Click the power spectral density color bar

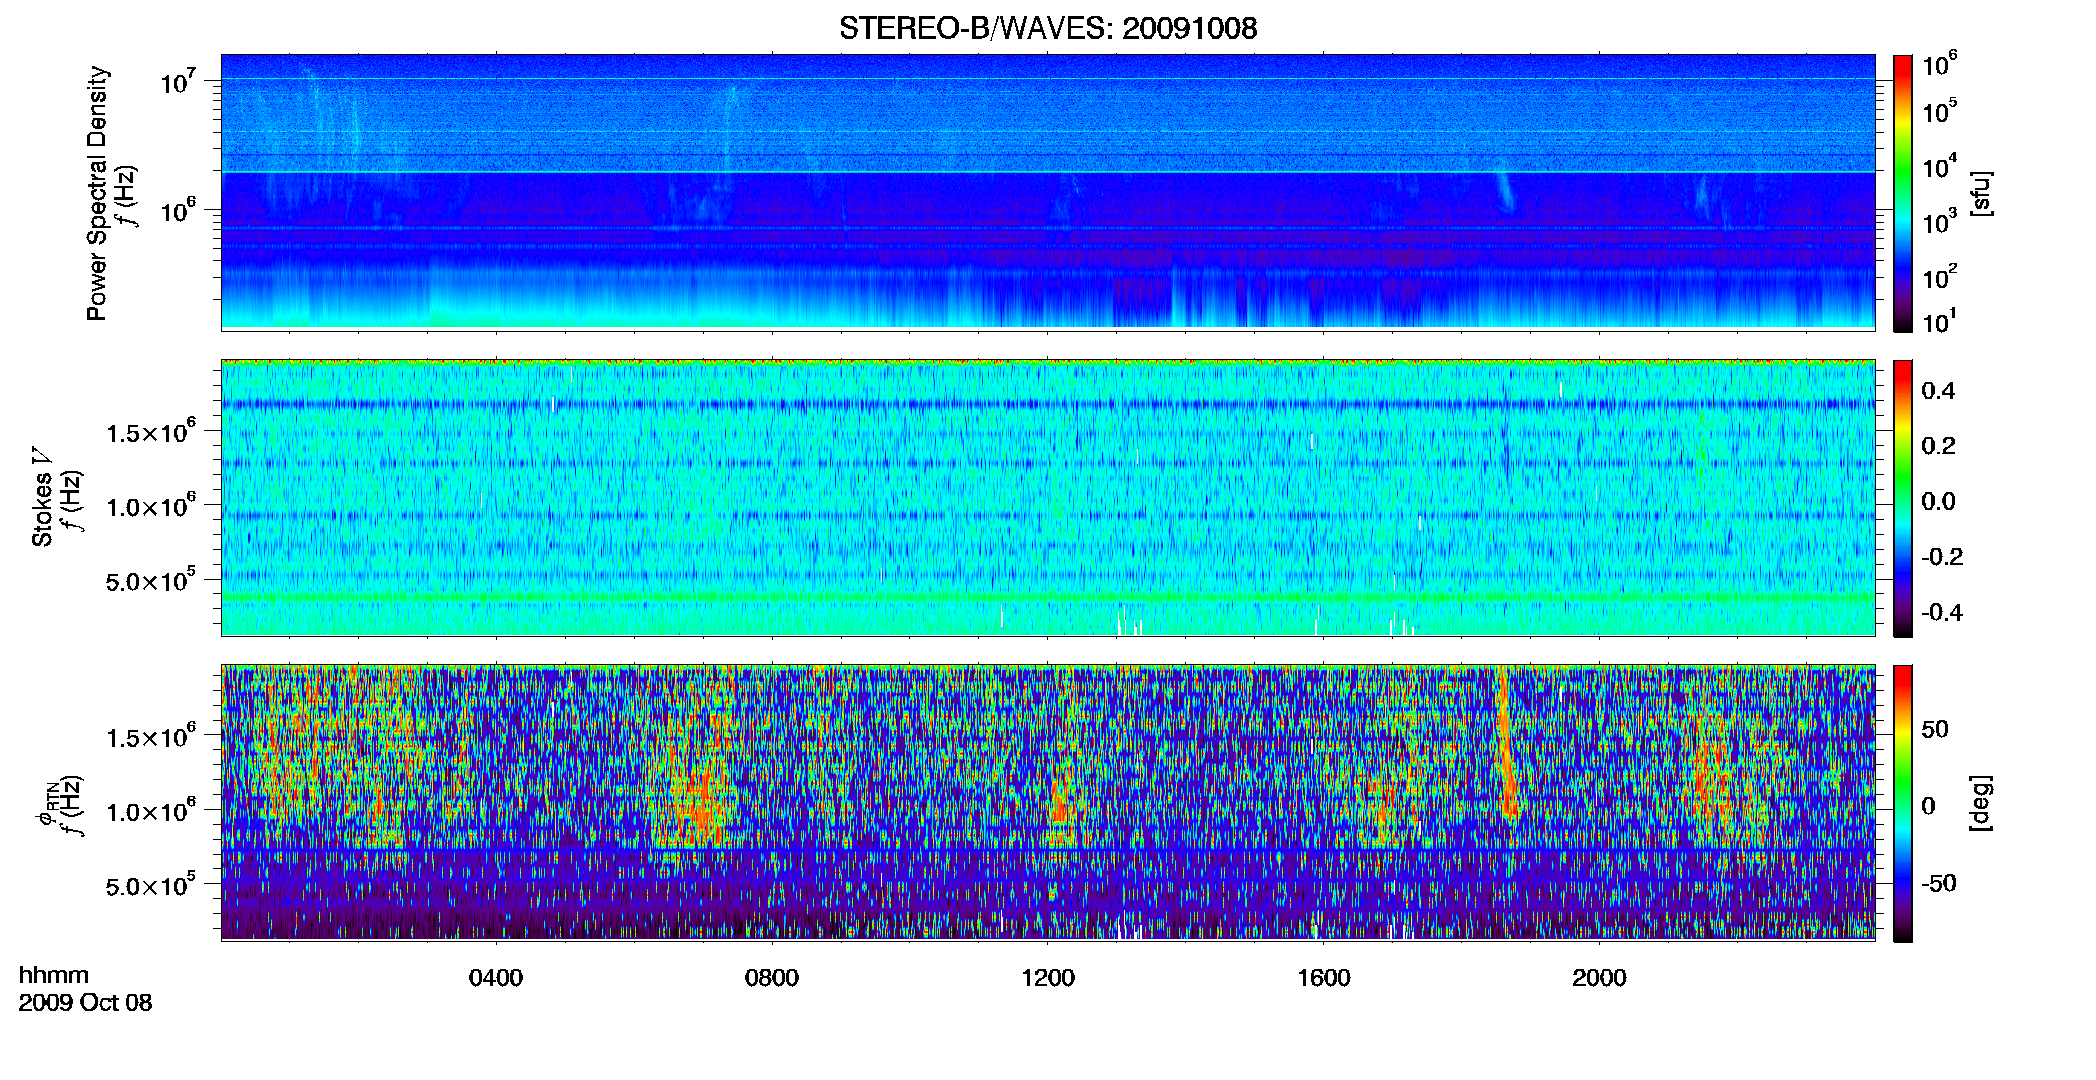pyautogui.click(x=1903, y=193)
